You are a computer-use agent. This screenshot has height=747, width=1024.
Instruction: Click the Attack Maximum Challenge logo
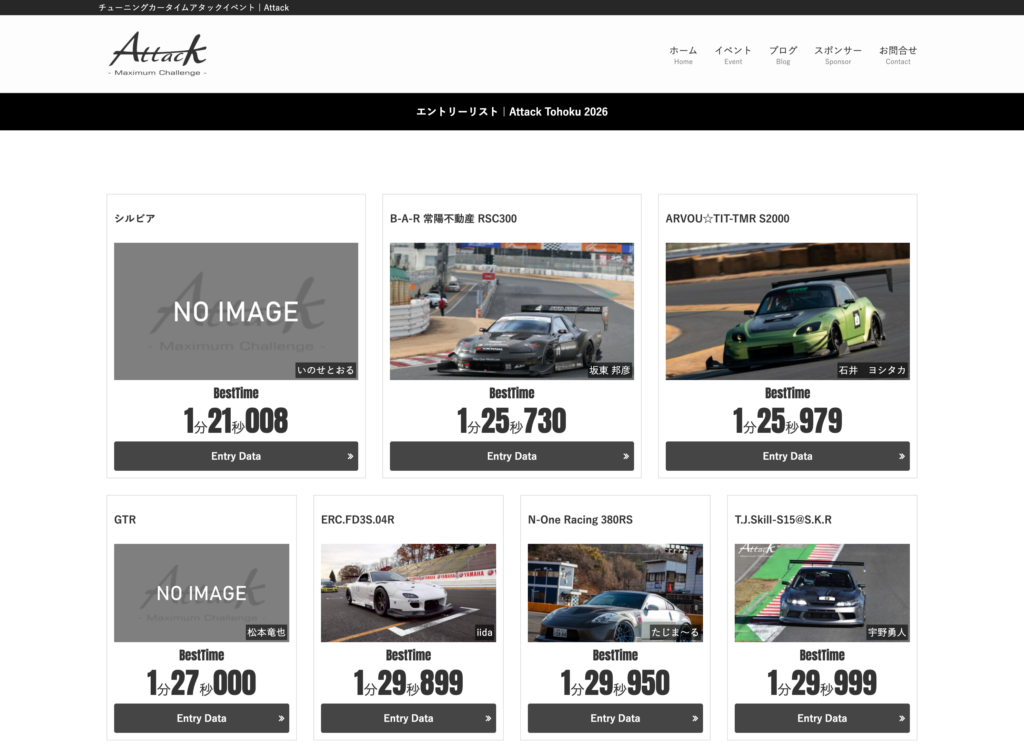(158, 53)
